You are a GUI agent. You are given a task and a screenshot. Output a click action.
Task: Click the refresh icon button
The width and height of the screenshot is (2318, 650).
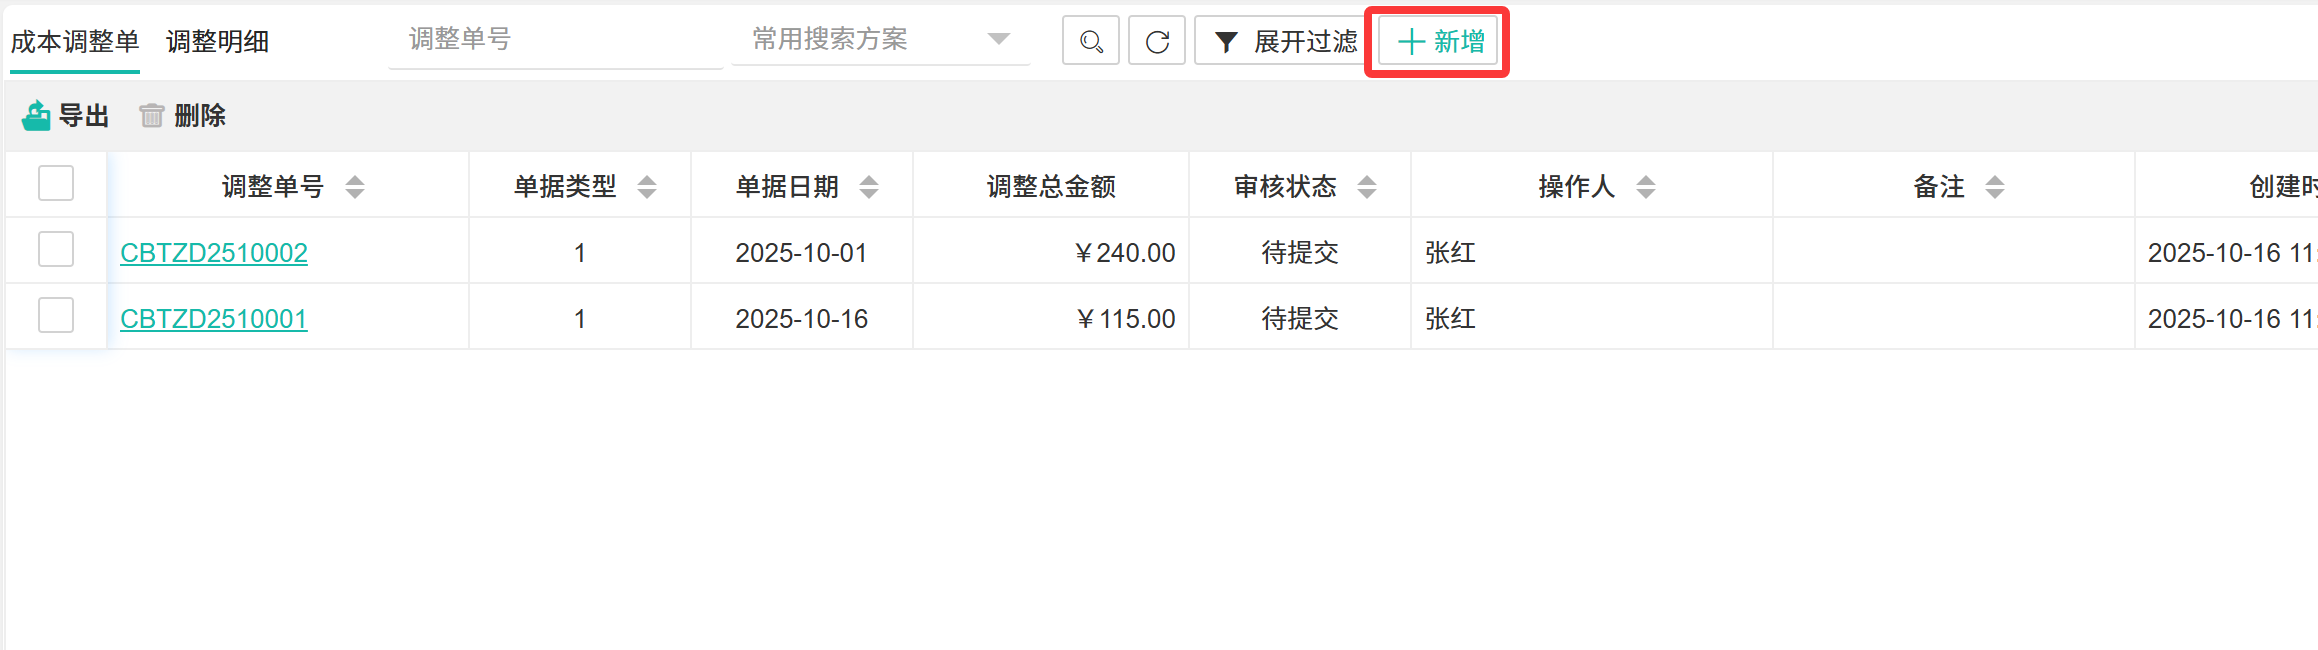(1157, 42)
